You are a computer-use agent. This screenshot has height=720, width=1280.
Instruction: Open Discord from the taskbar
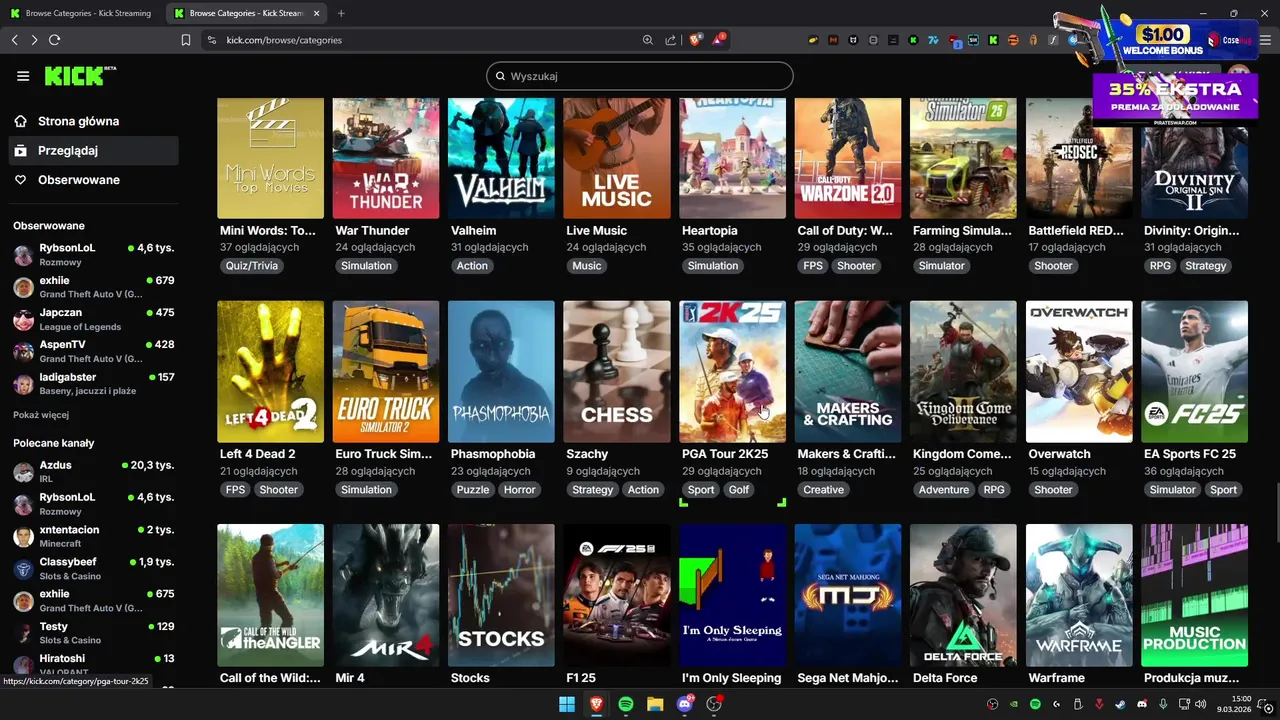coord(685,704)
